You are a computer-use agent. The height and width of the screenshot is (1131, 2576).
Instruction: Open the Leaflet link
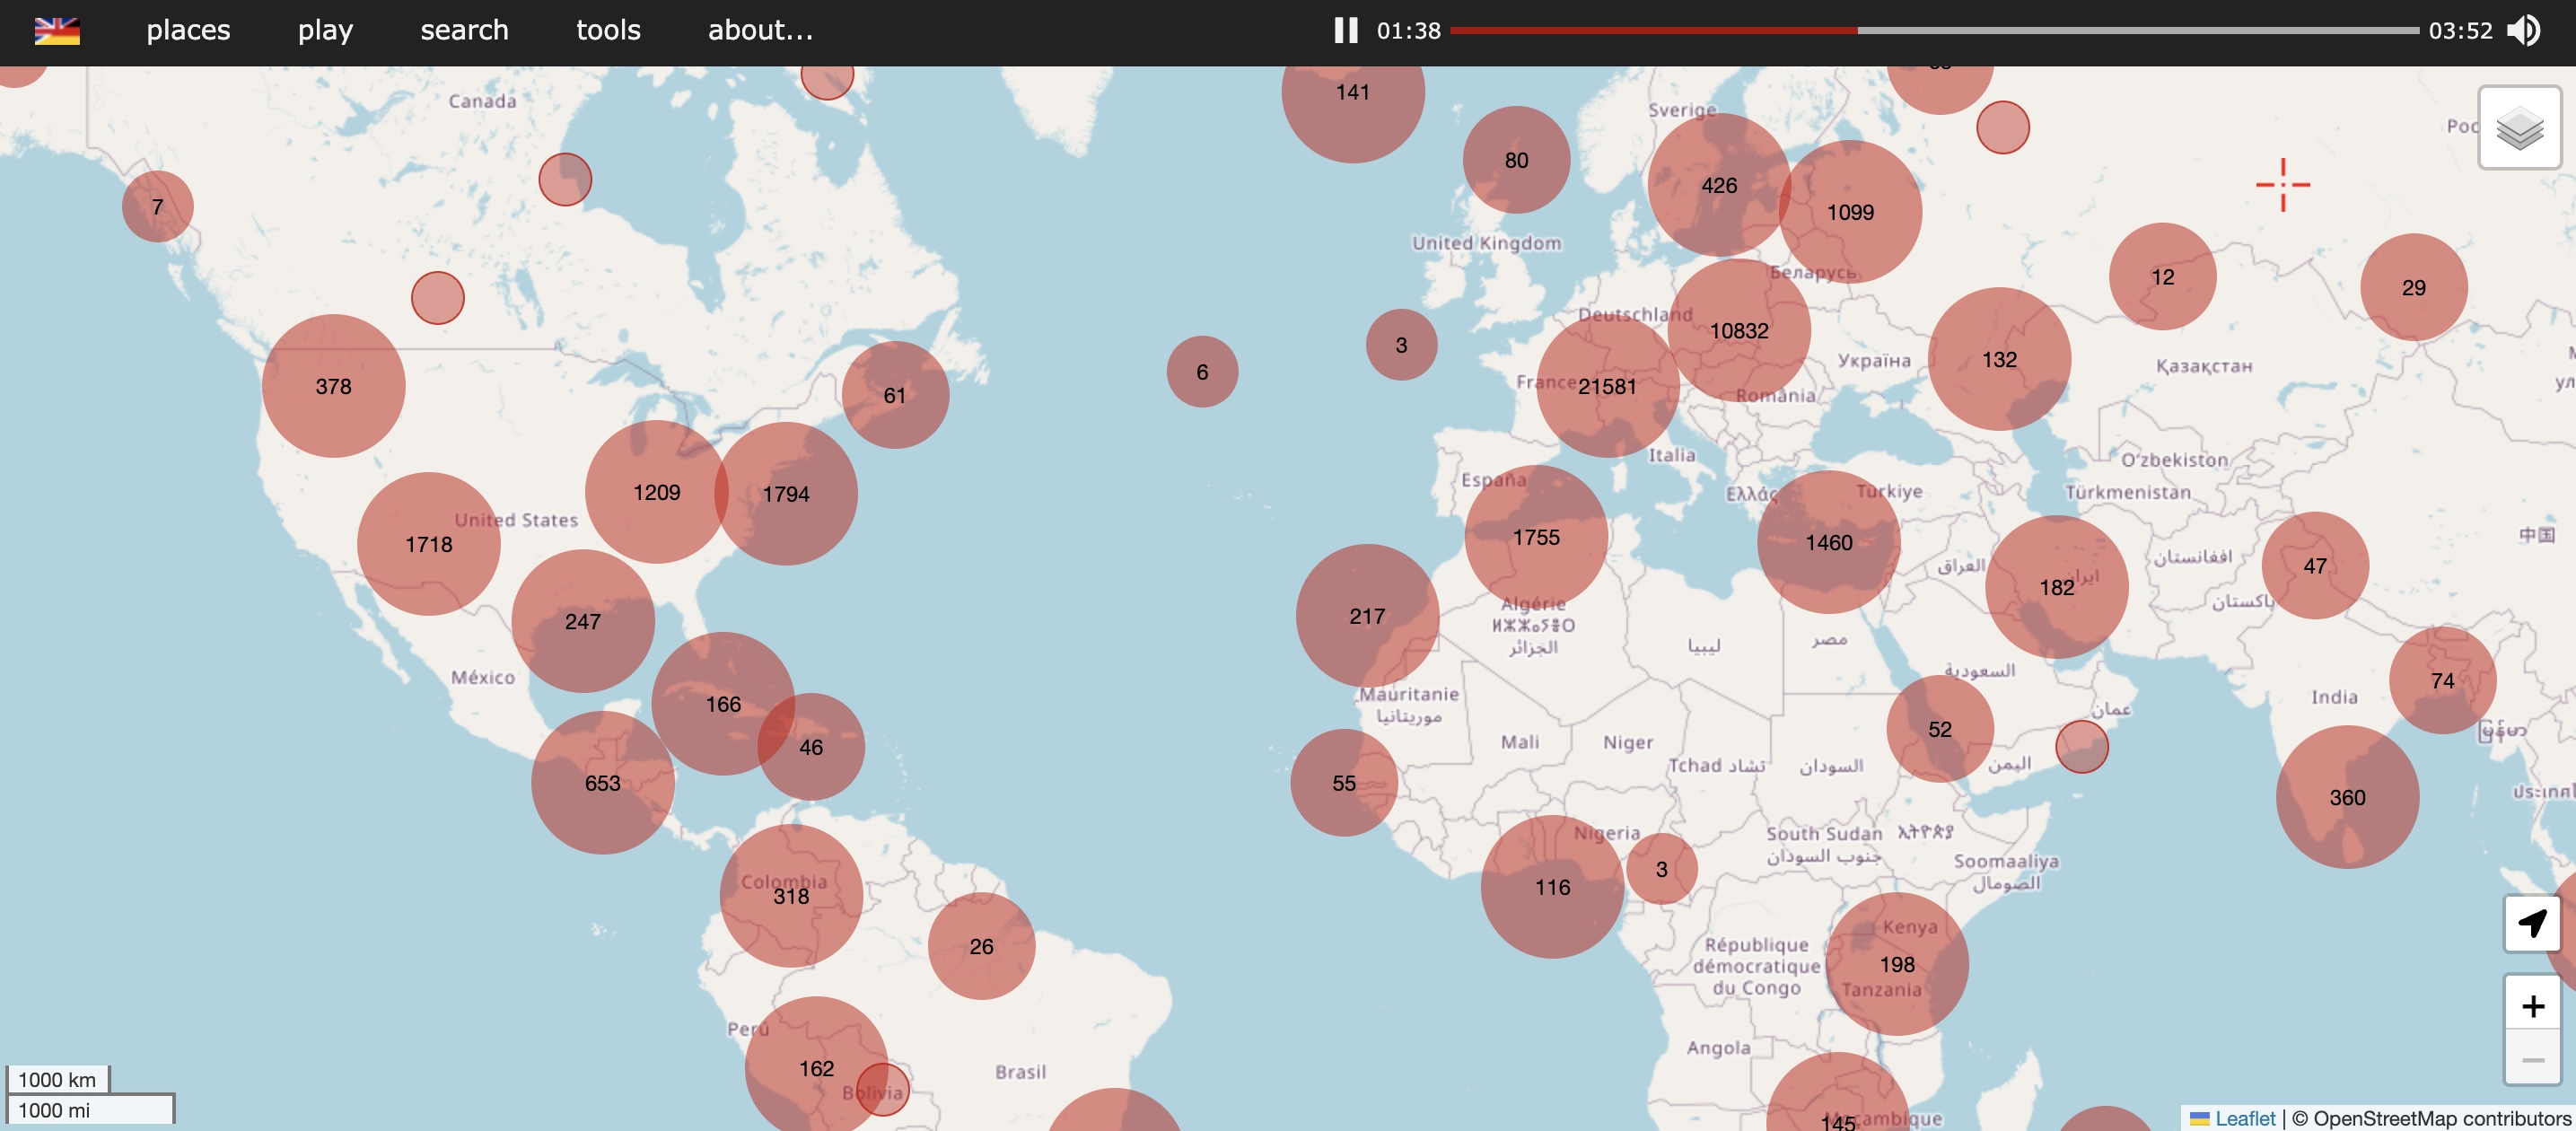coord(2243,1118)
